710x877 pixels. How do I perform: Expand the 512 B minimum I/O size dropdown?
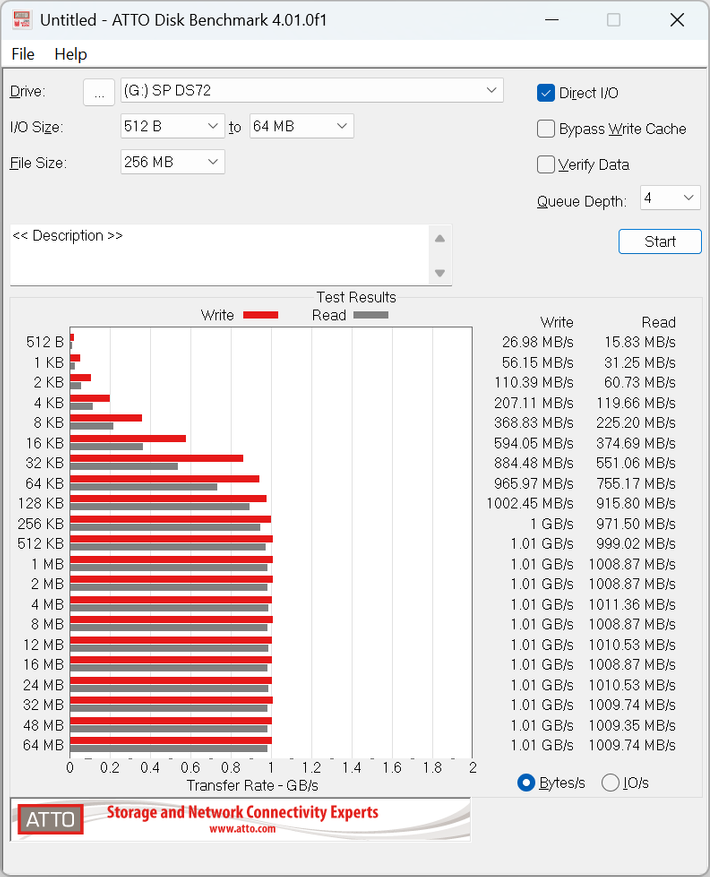(x=173, y=126)
